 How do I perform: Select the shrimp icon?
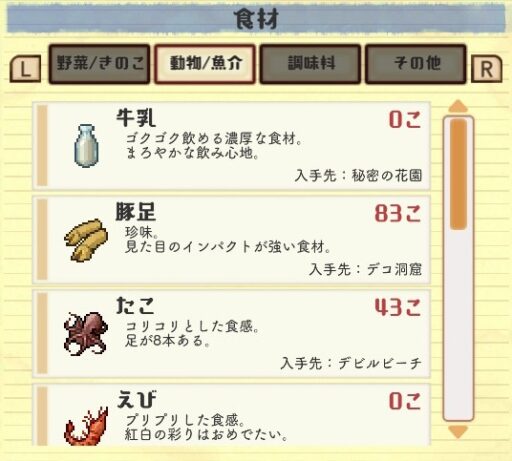(87, 427)
